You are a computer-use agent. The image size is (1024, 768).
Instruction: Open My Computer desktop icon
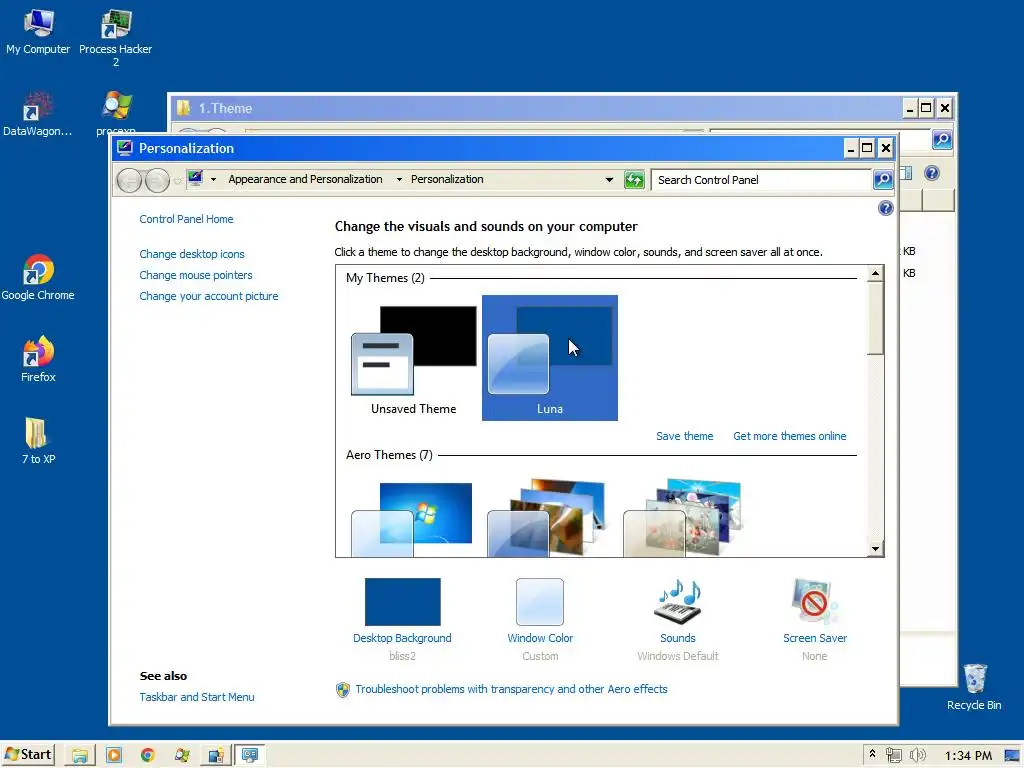(38, 32)
